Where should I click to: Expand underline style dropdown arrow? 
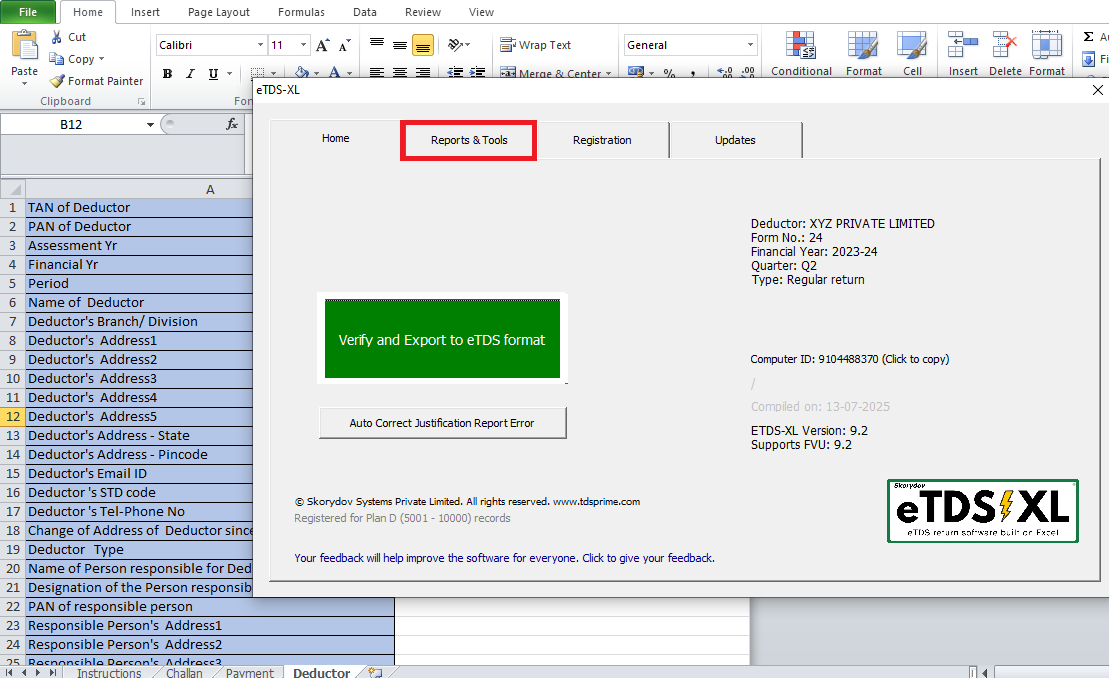pyautogui.click(x=229, y=74)
